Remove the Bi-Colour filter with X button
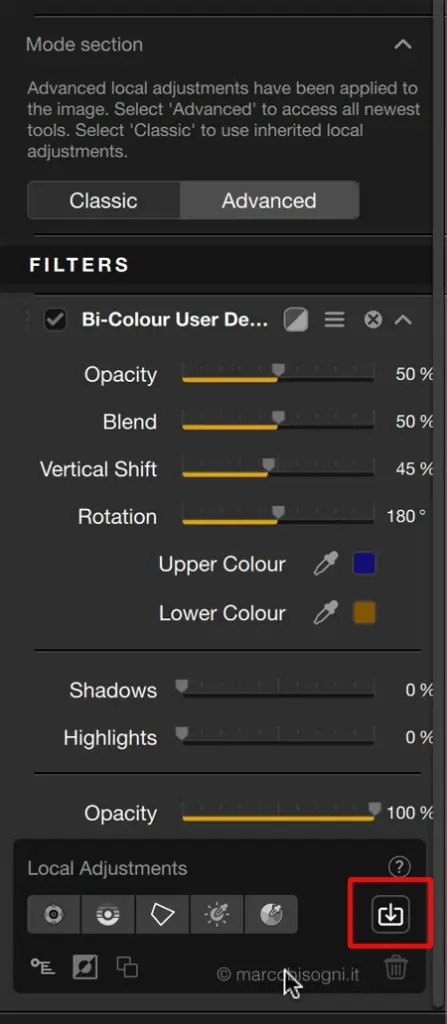This screenshot has height=1024, width=447. point(373,320)
